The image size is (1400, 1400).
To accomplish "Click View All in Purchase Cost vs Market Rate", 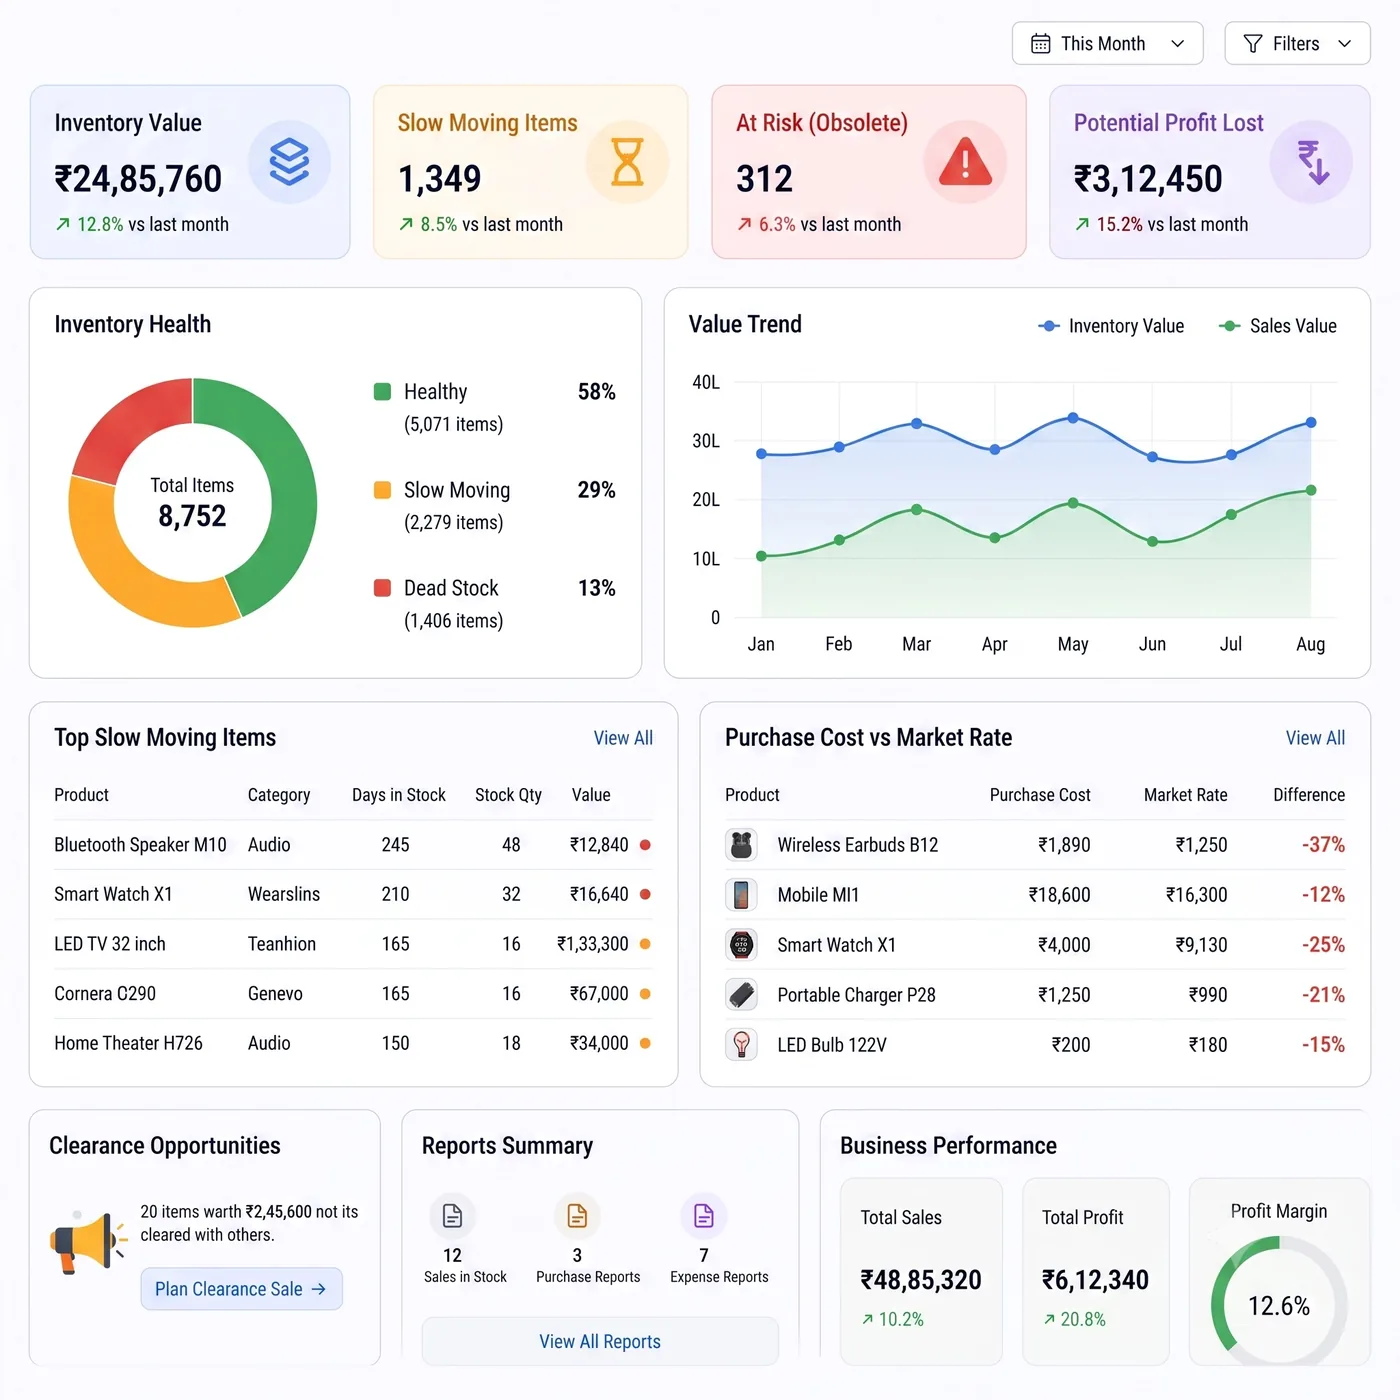I will pyautogui.click(x=1315, y=738).
